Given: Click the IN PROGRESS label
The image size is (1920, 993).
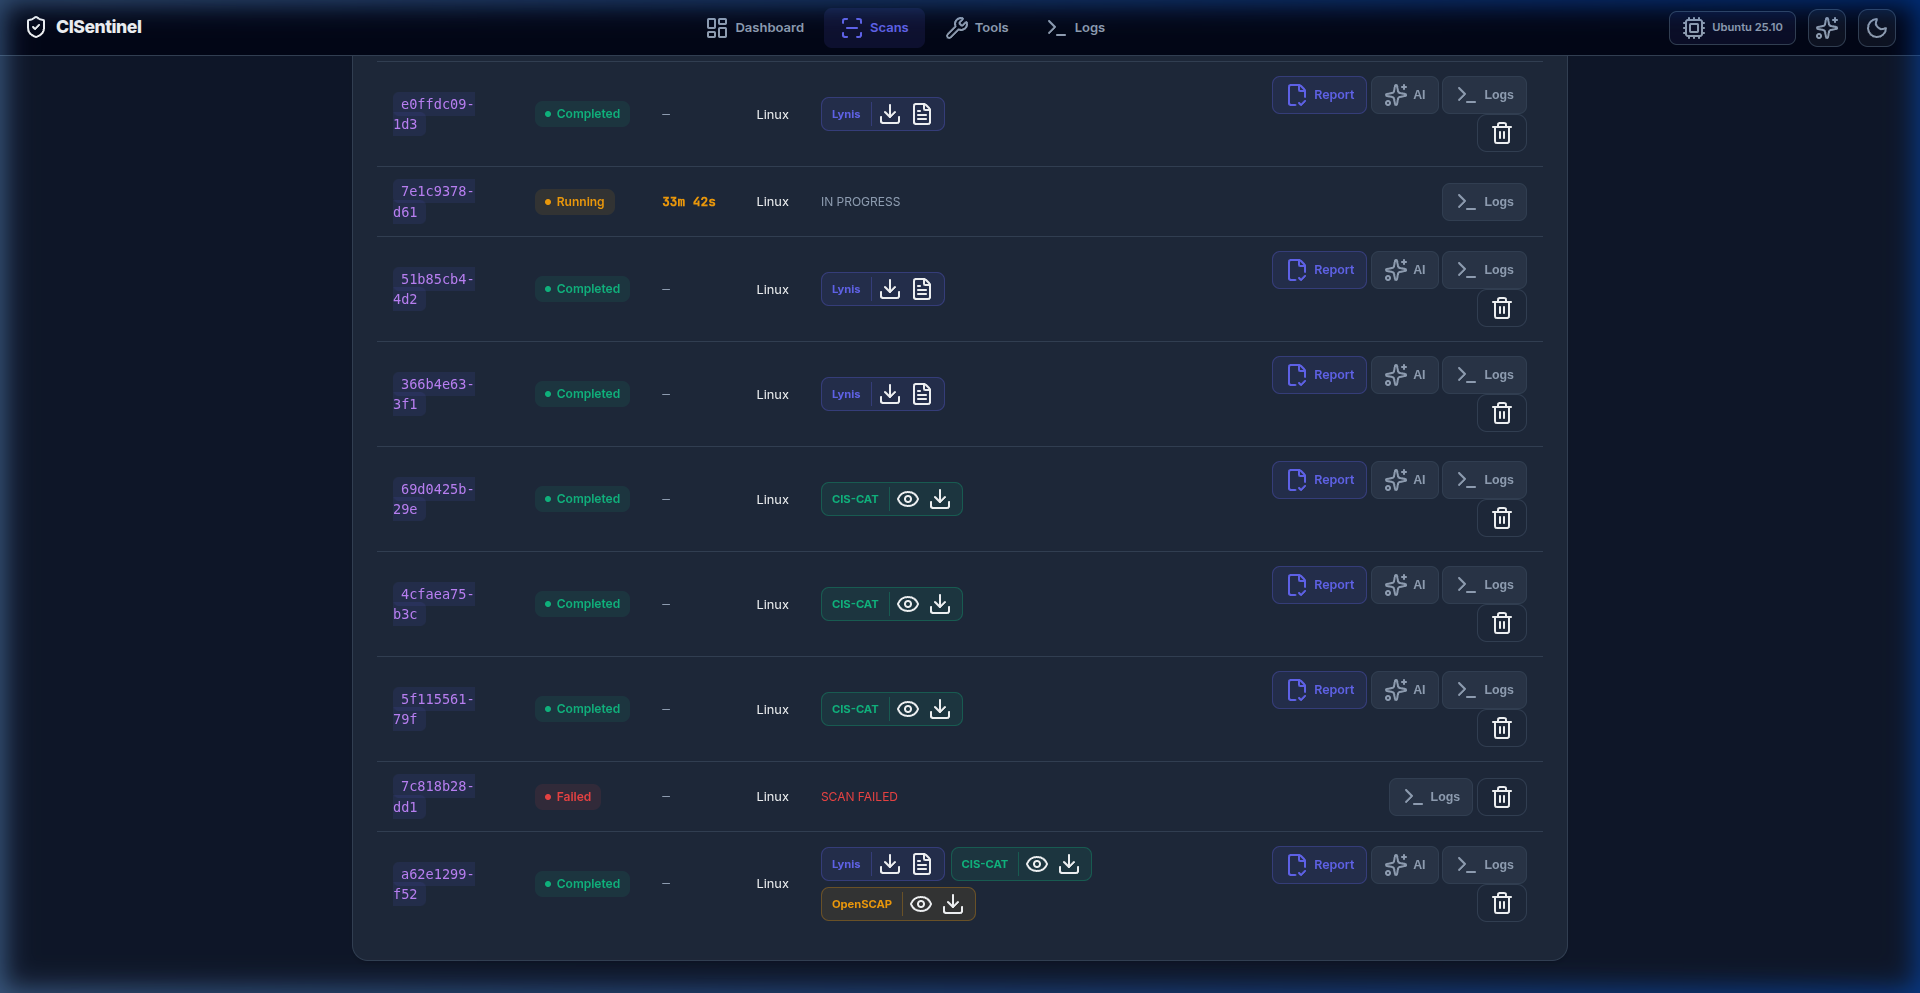Looking at the screenshot, I should click(860, 202).
